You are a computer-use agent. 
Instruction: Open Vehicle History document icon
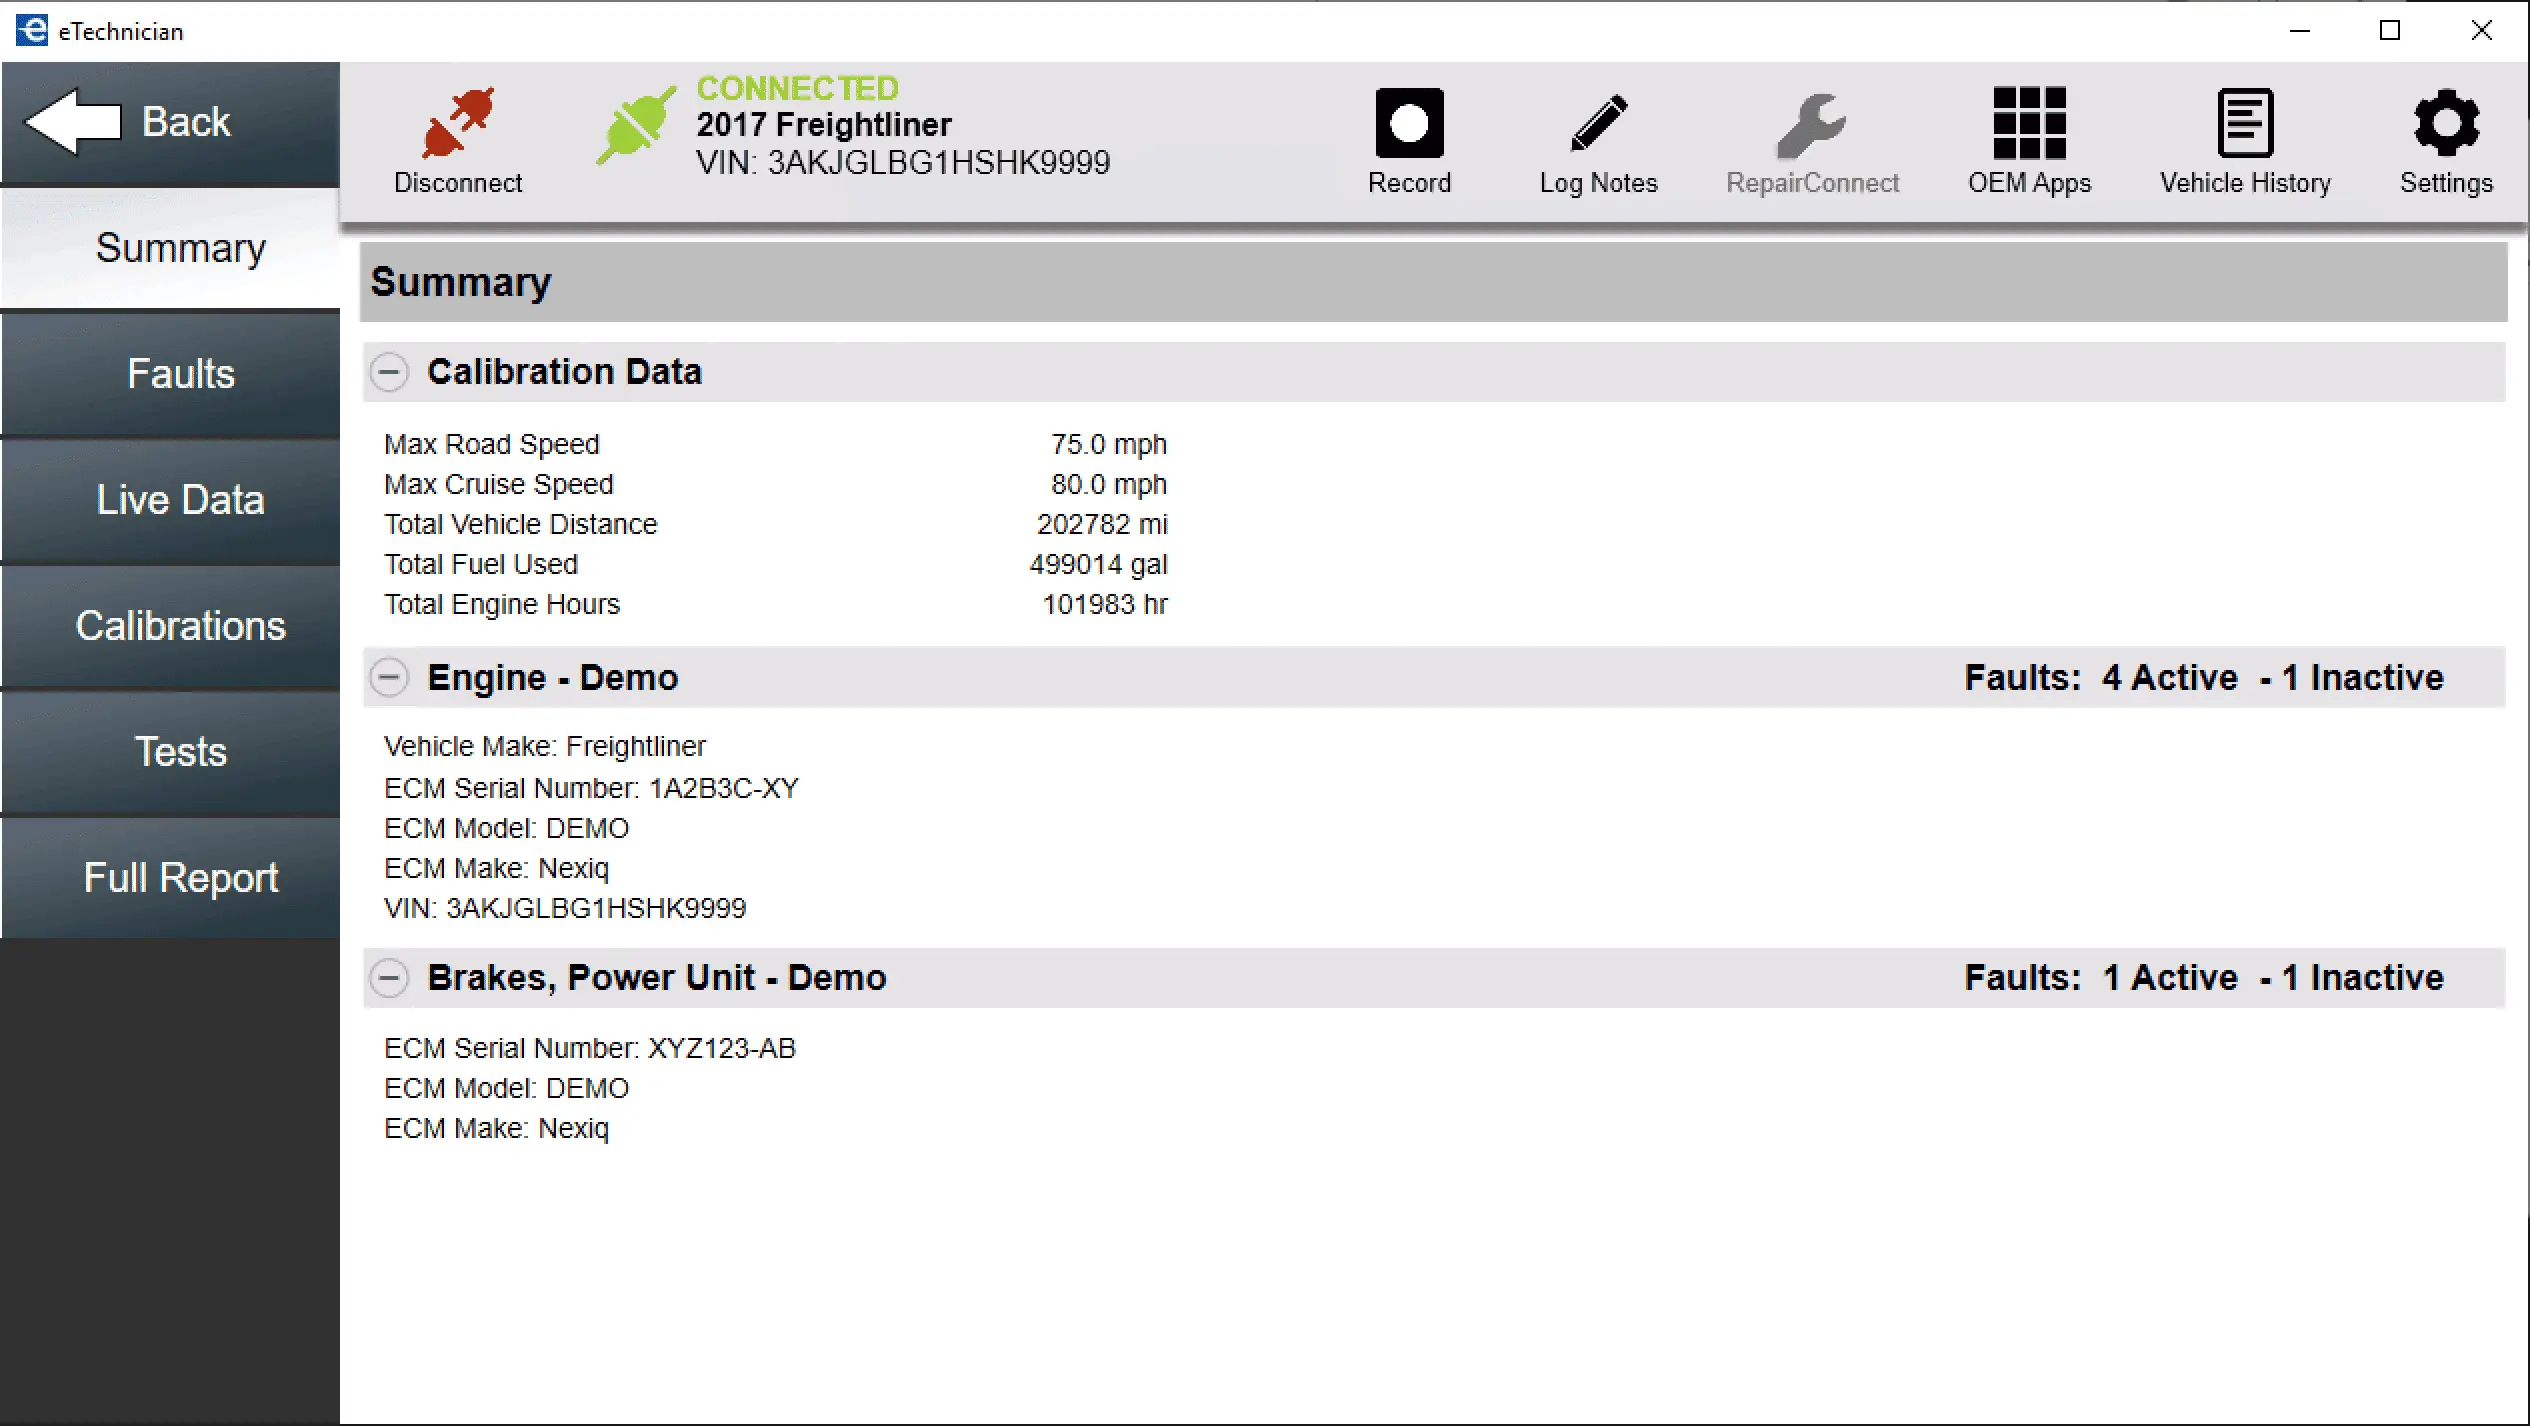(2245, 124)
